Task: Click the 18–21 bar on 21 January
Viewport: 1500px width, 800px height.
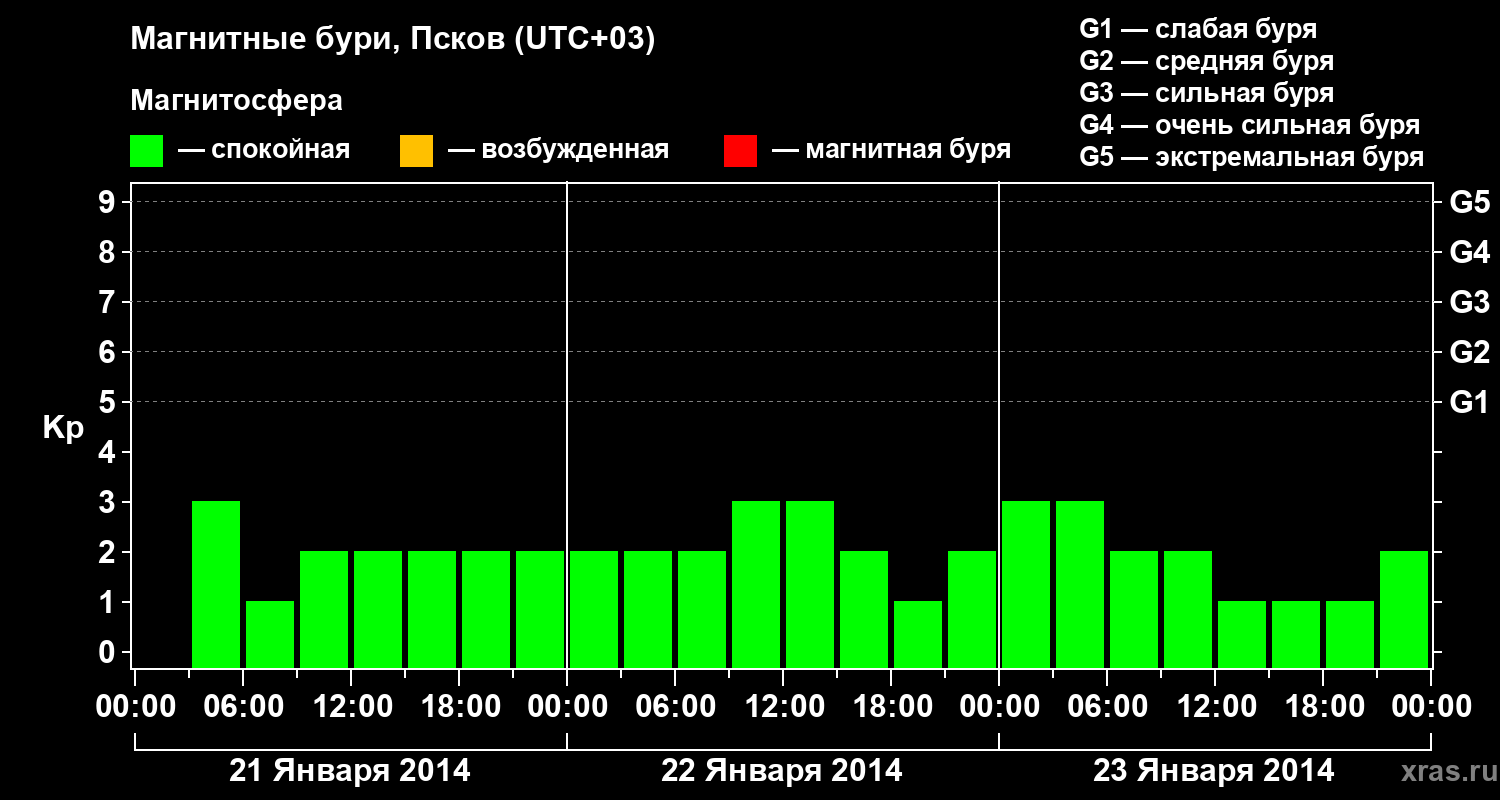Action: click(486, 609)
